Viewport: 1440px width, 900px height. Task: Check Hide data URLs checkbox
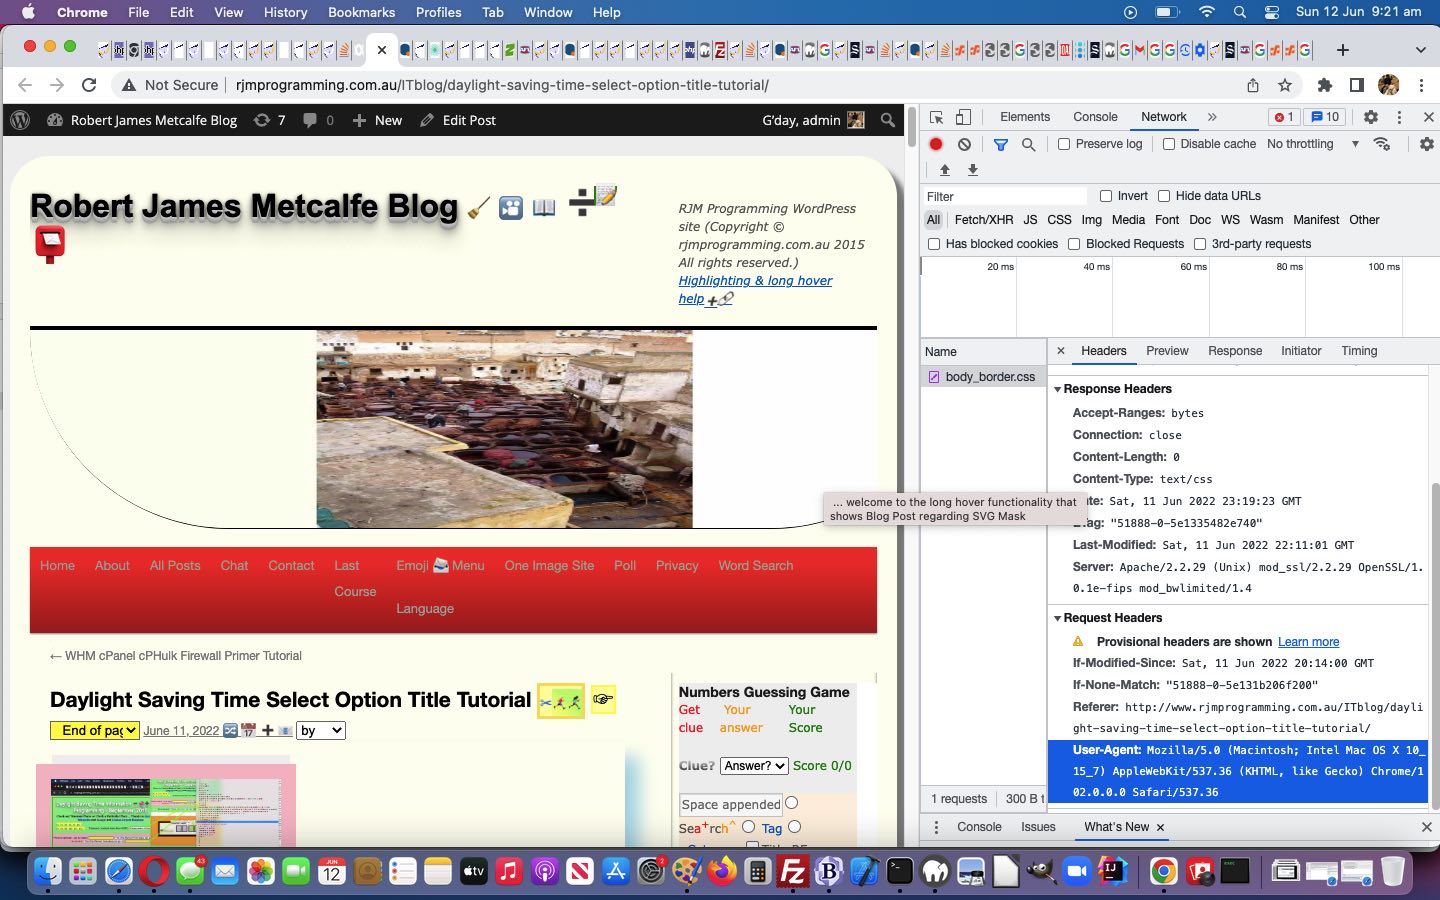(1164, 196)
